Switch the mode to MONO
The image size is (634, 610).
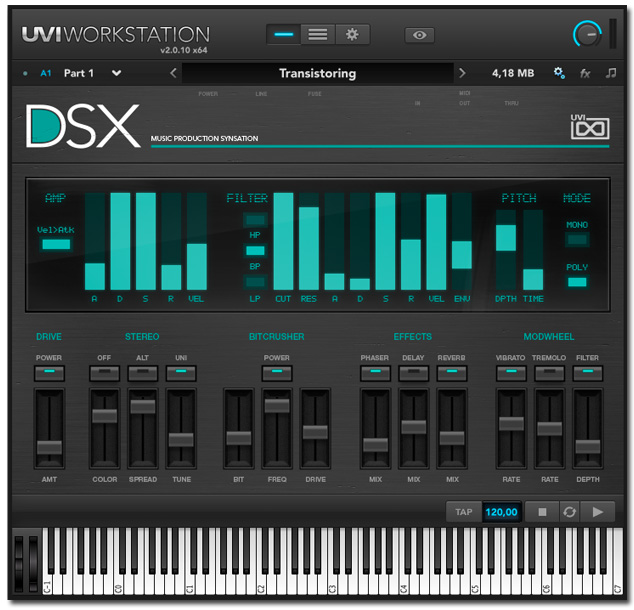(x=577, y=240)
